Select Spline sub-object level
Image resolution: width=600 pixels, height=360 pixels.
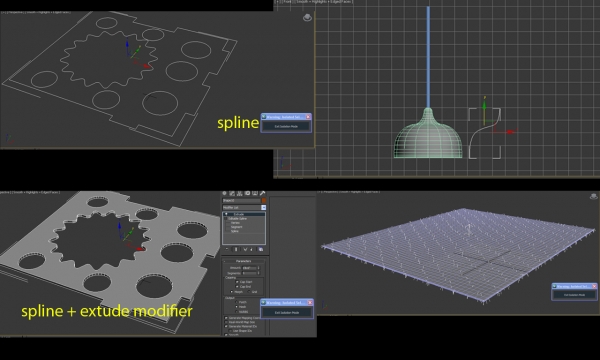click(x=235, y=231)
